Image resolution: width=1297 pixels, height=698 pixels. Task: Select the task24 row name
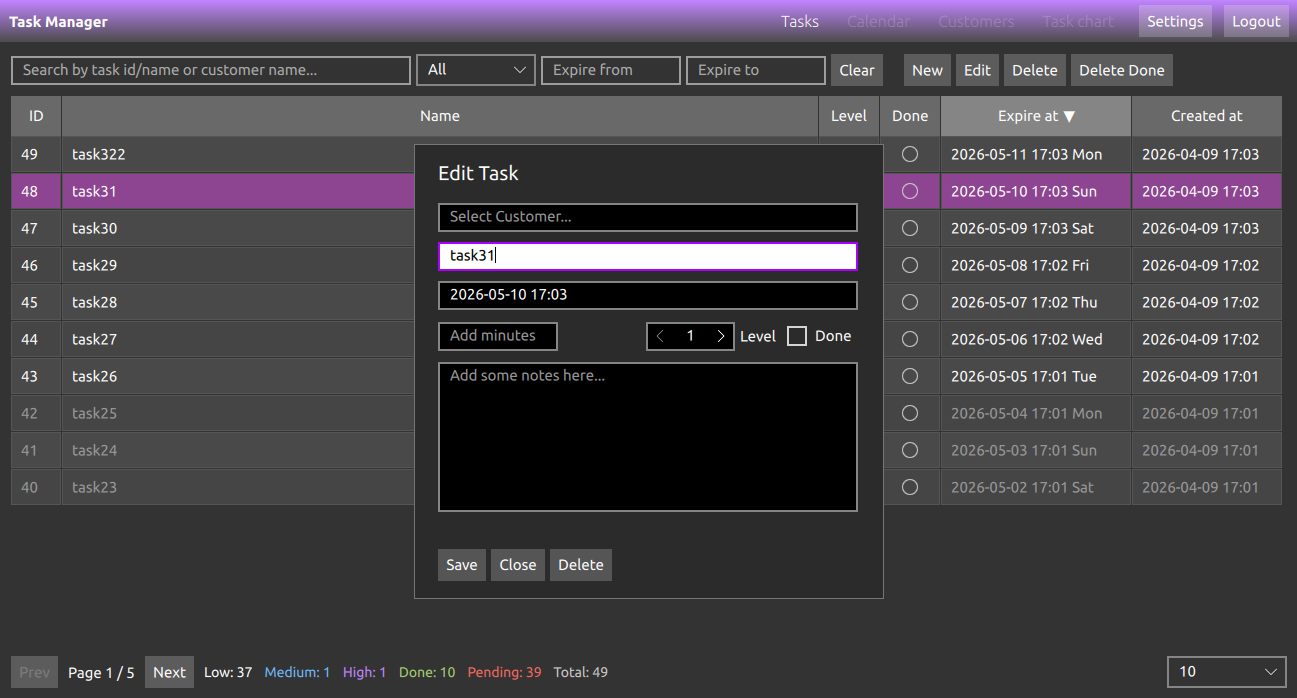pyautogui.click(x=95, y=450)
